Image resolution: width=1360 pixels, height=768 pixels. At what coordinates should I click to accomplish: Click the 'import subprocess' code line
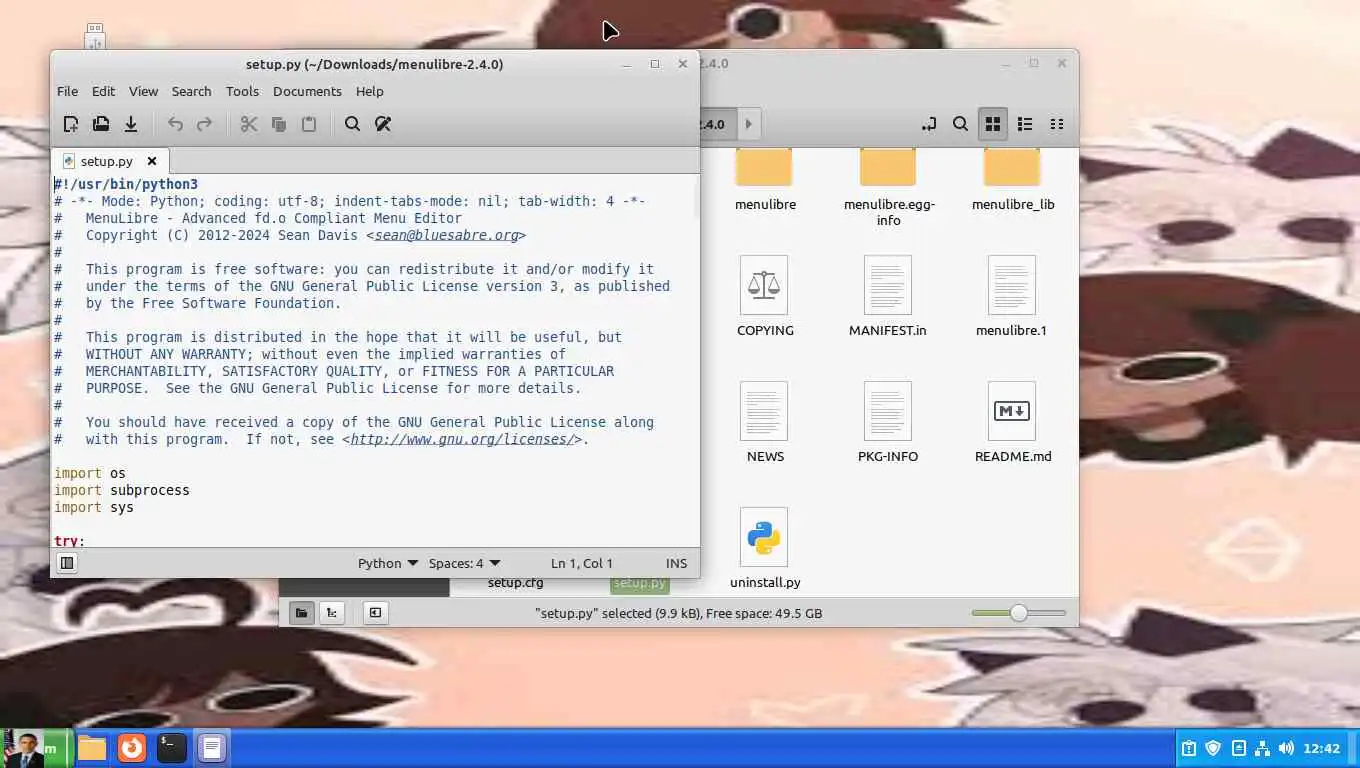(121, 490)
